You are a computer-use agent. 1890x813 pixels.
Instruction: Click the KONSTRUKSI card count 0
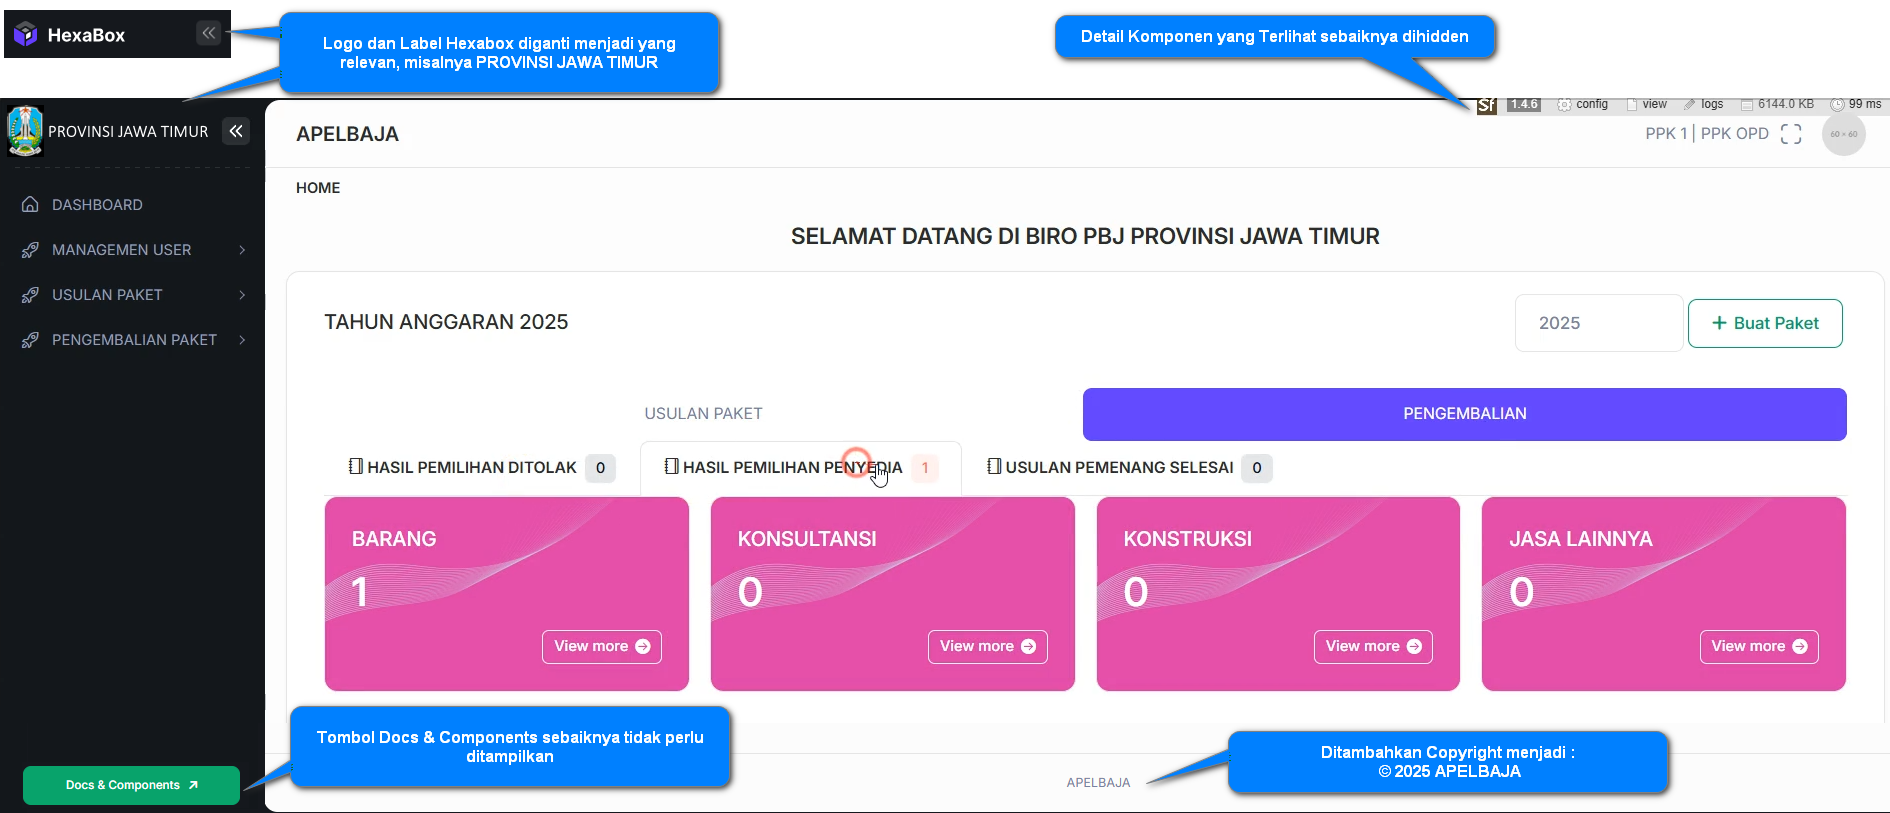tap(1136, 592)
